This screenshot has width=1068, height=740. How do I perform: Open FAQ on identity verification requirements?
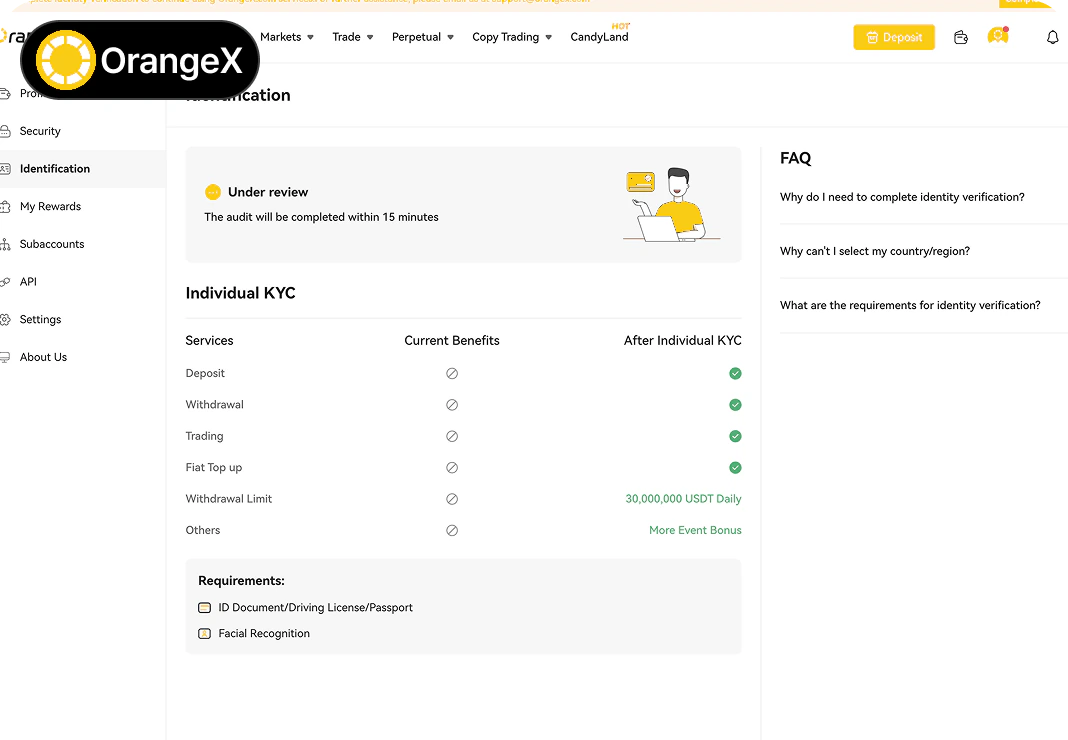click(910, 305)
